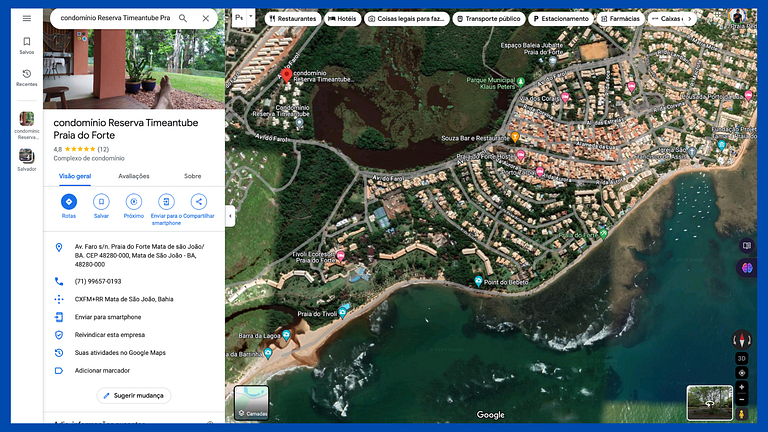Click Praia do Forte Hostel marker
Viewport: 768px width, 432px height.
click(x=521, y=156)
